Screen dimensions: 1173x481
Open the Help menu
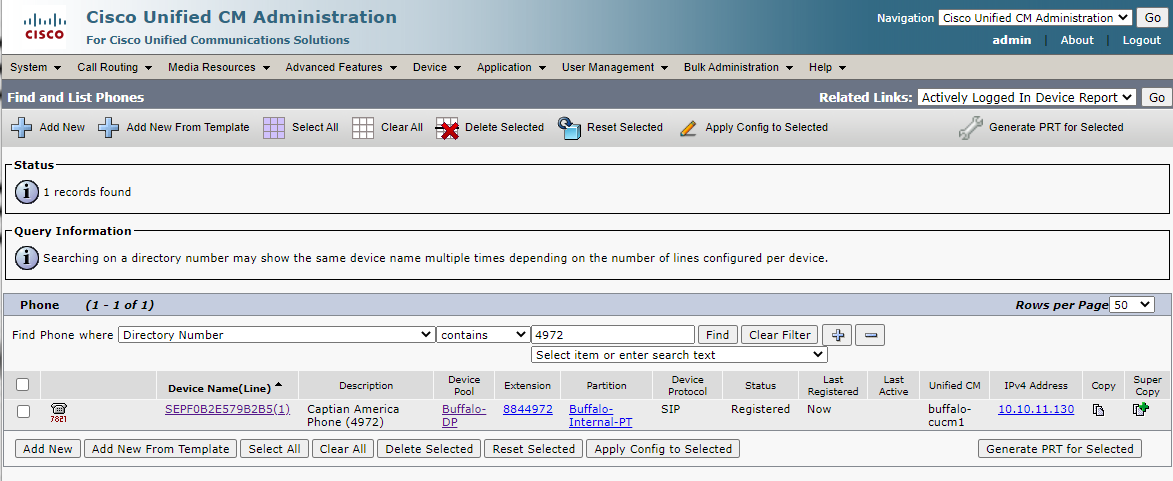pos(827,67)
